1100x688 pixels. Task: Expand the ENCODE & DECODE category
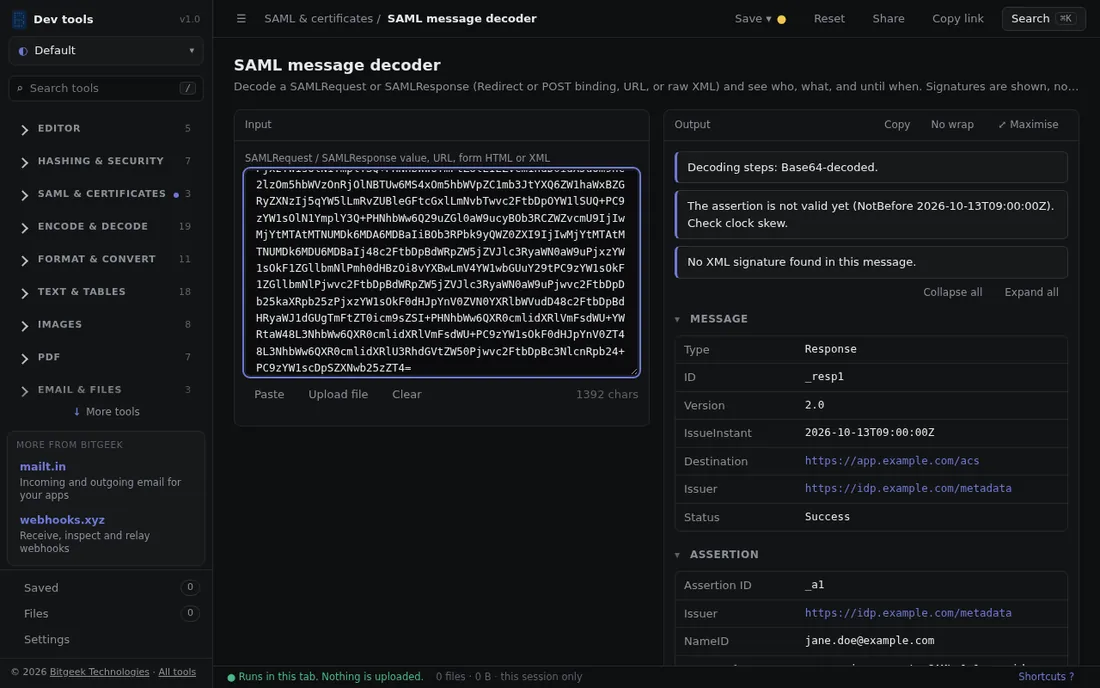106,227
